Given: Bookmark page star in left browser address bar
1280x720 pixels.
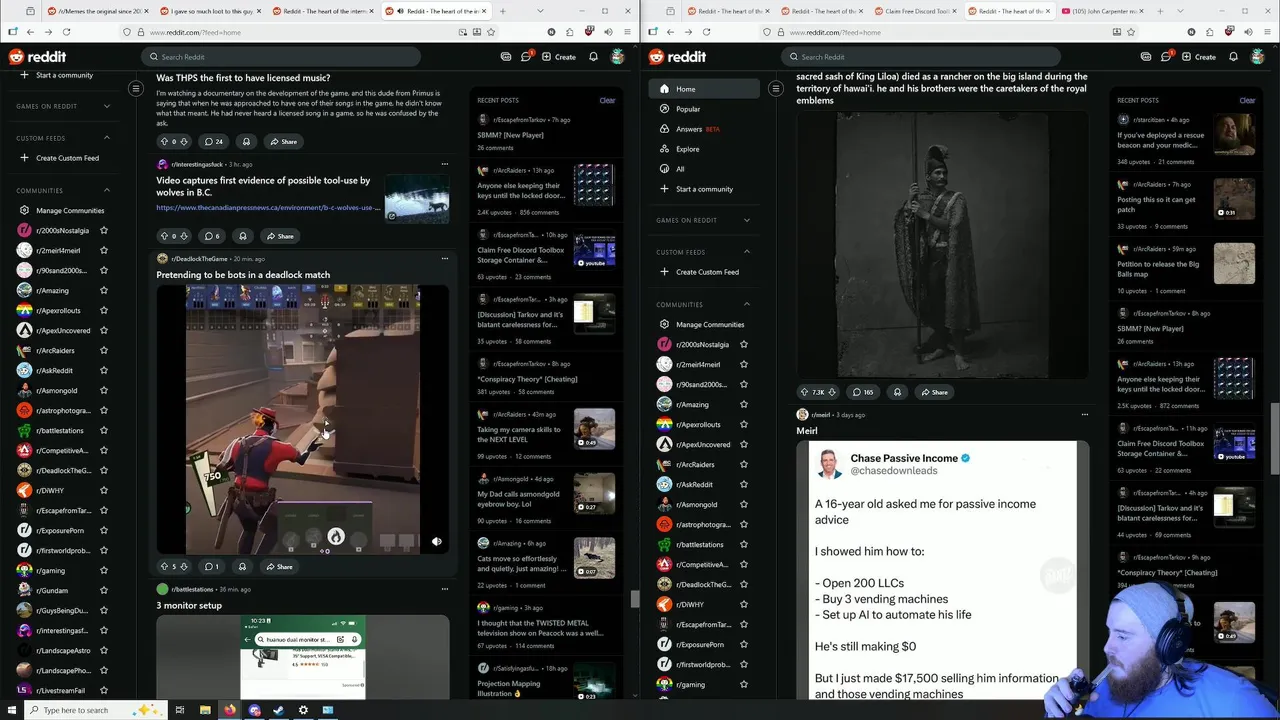Looking at the screenshot, I should [490, 32].
